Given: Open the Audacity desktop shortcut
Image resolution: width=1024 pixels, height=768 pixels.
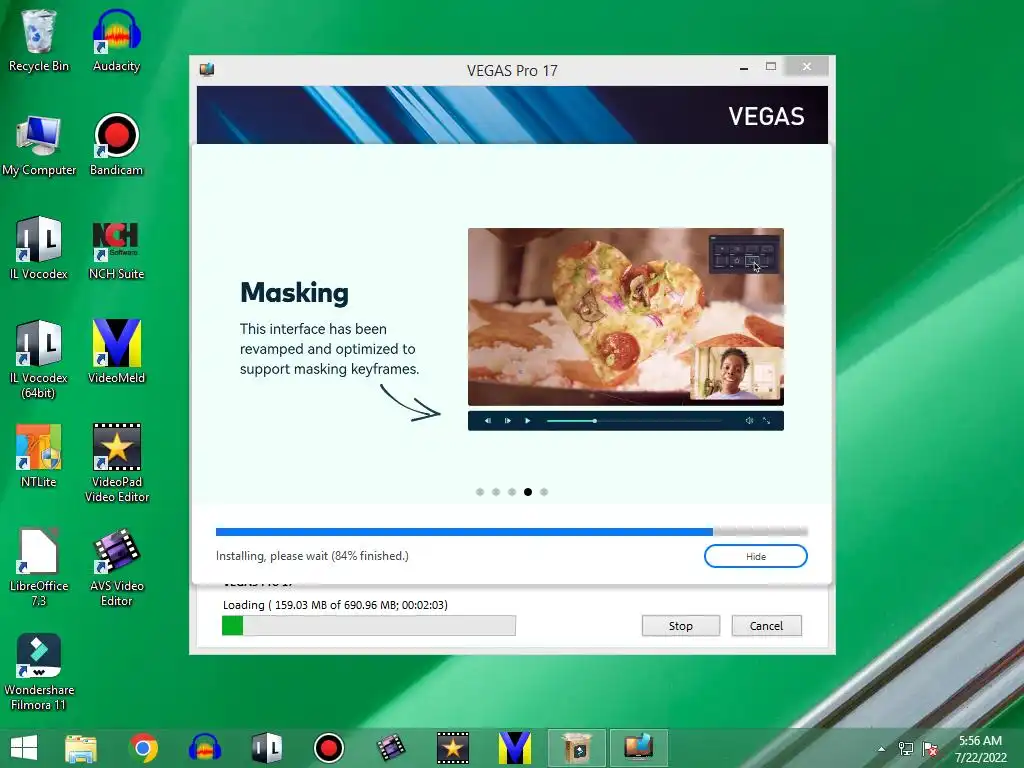Looking at the screenshot, I should 116,40.
